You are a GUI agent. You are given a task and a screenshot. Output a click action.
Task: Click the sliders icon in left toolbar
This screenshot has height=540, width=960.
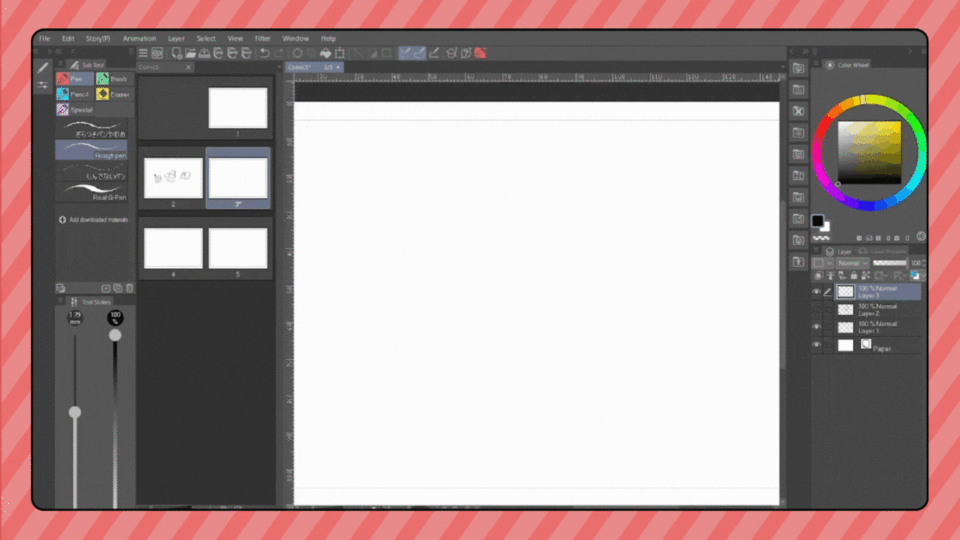(42, 85)
